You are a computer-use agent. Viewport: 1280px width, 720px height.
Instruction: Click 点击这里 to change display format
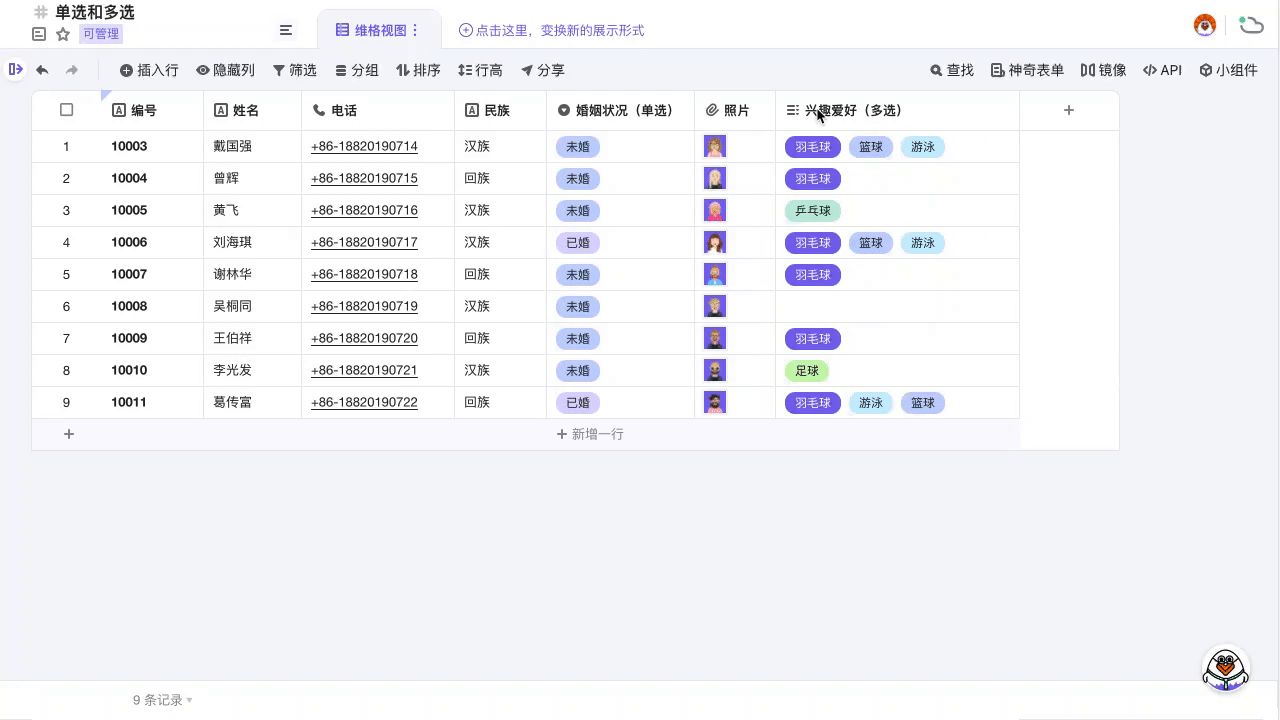(552, 30)
